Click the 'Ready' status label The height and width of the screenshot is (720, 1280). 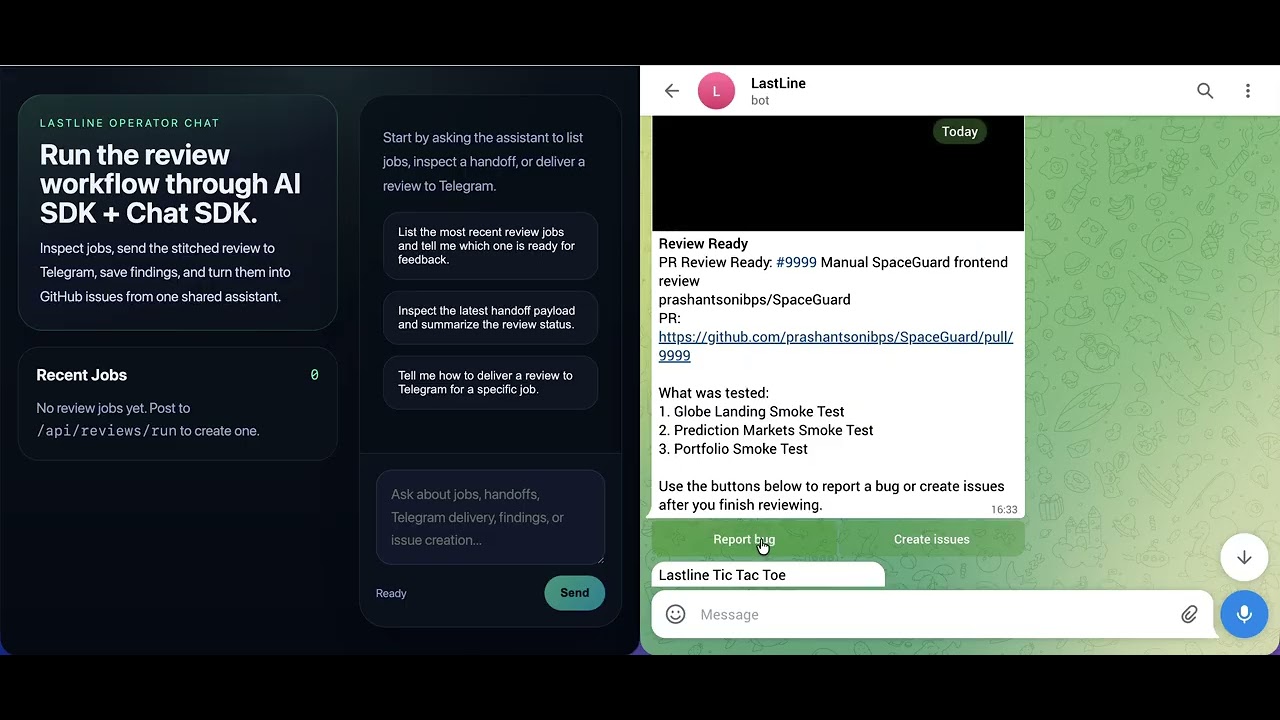[x=391, y=593]
